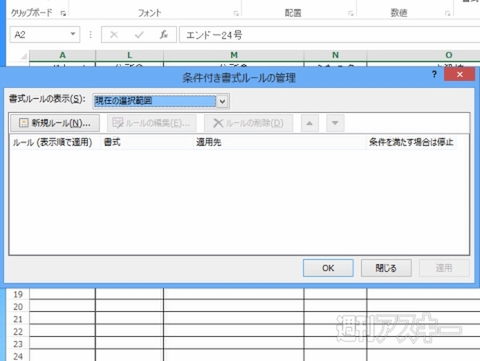Click the New Rule (新規ルール) button
Screen dimensions: 480x361
[55, 123]
